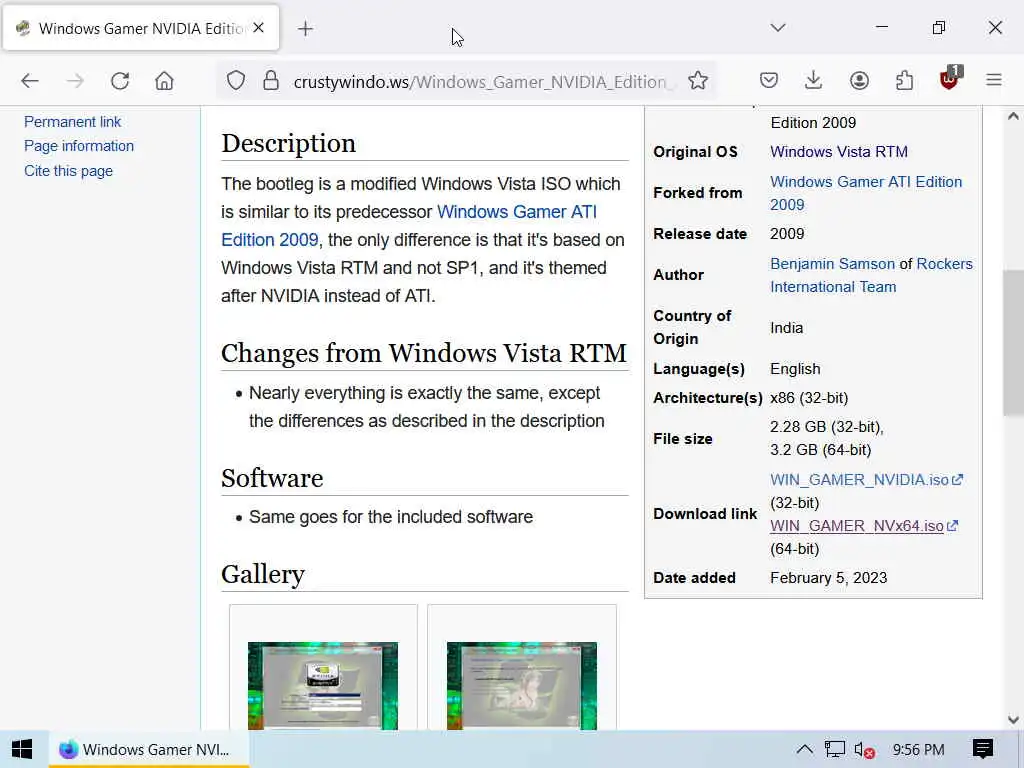Select the Firefox taskbar button
The image size is (1024, 768).
pos(148,749)
